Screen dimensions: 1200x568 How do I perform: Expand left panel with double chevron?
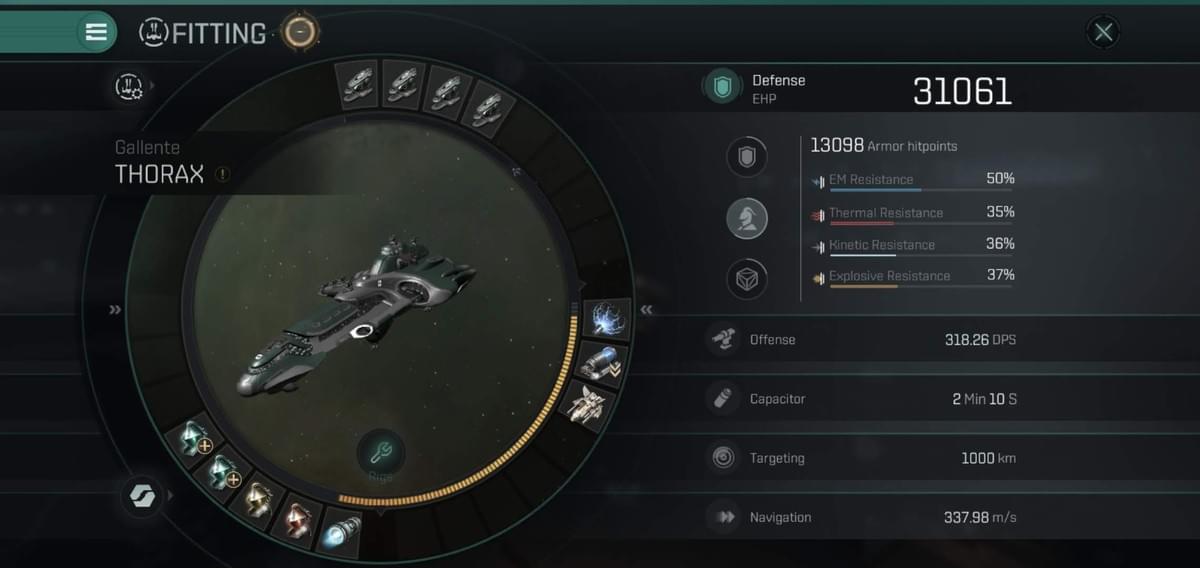[115, 310]
